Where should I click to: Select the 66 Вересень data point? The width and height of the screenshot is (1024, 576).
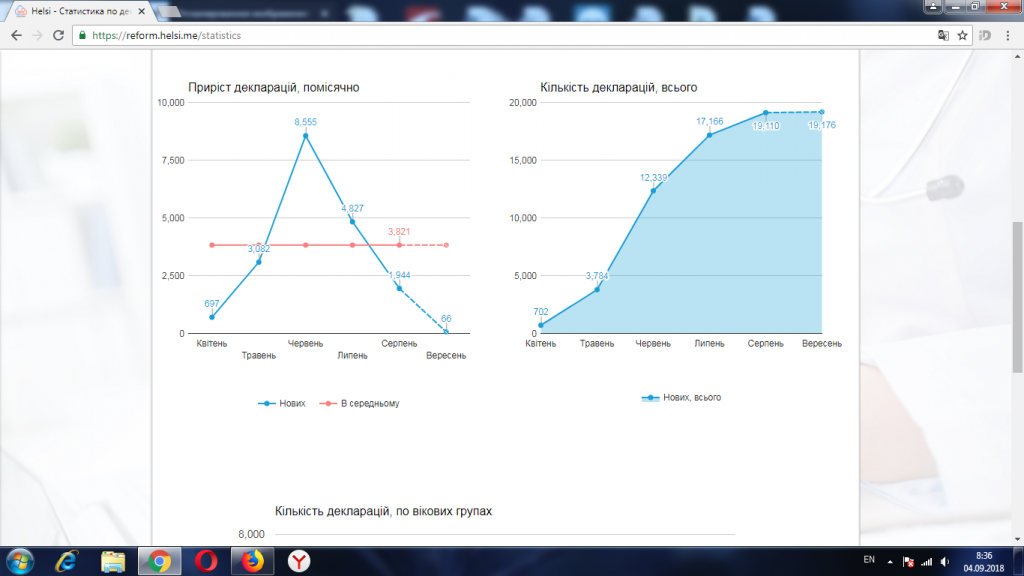coord(447,332)
